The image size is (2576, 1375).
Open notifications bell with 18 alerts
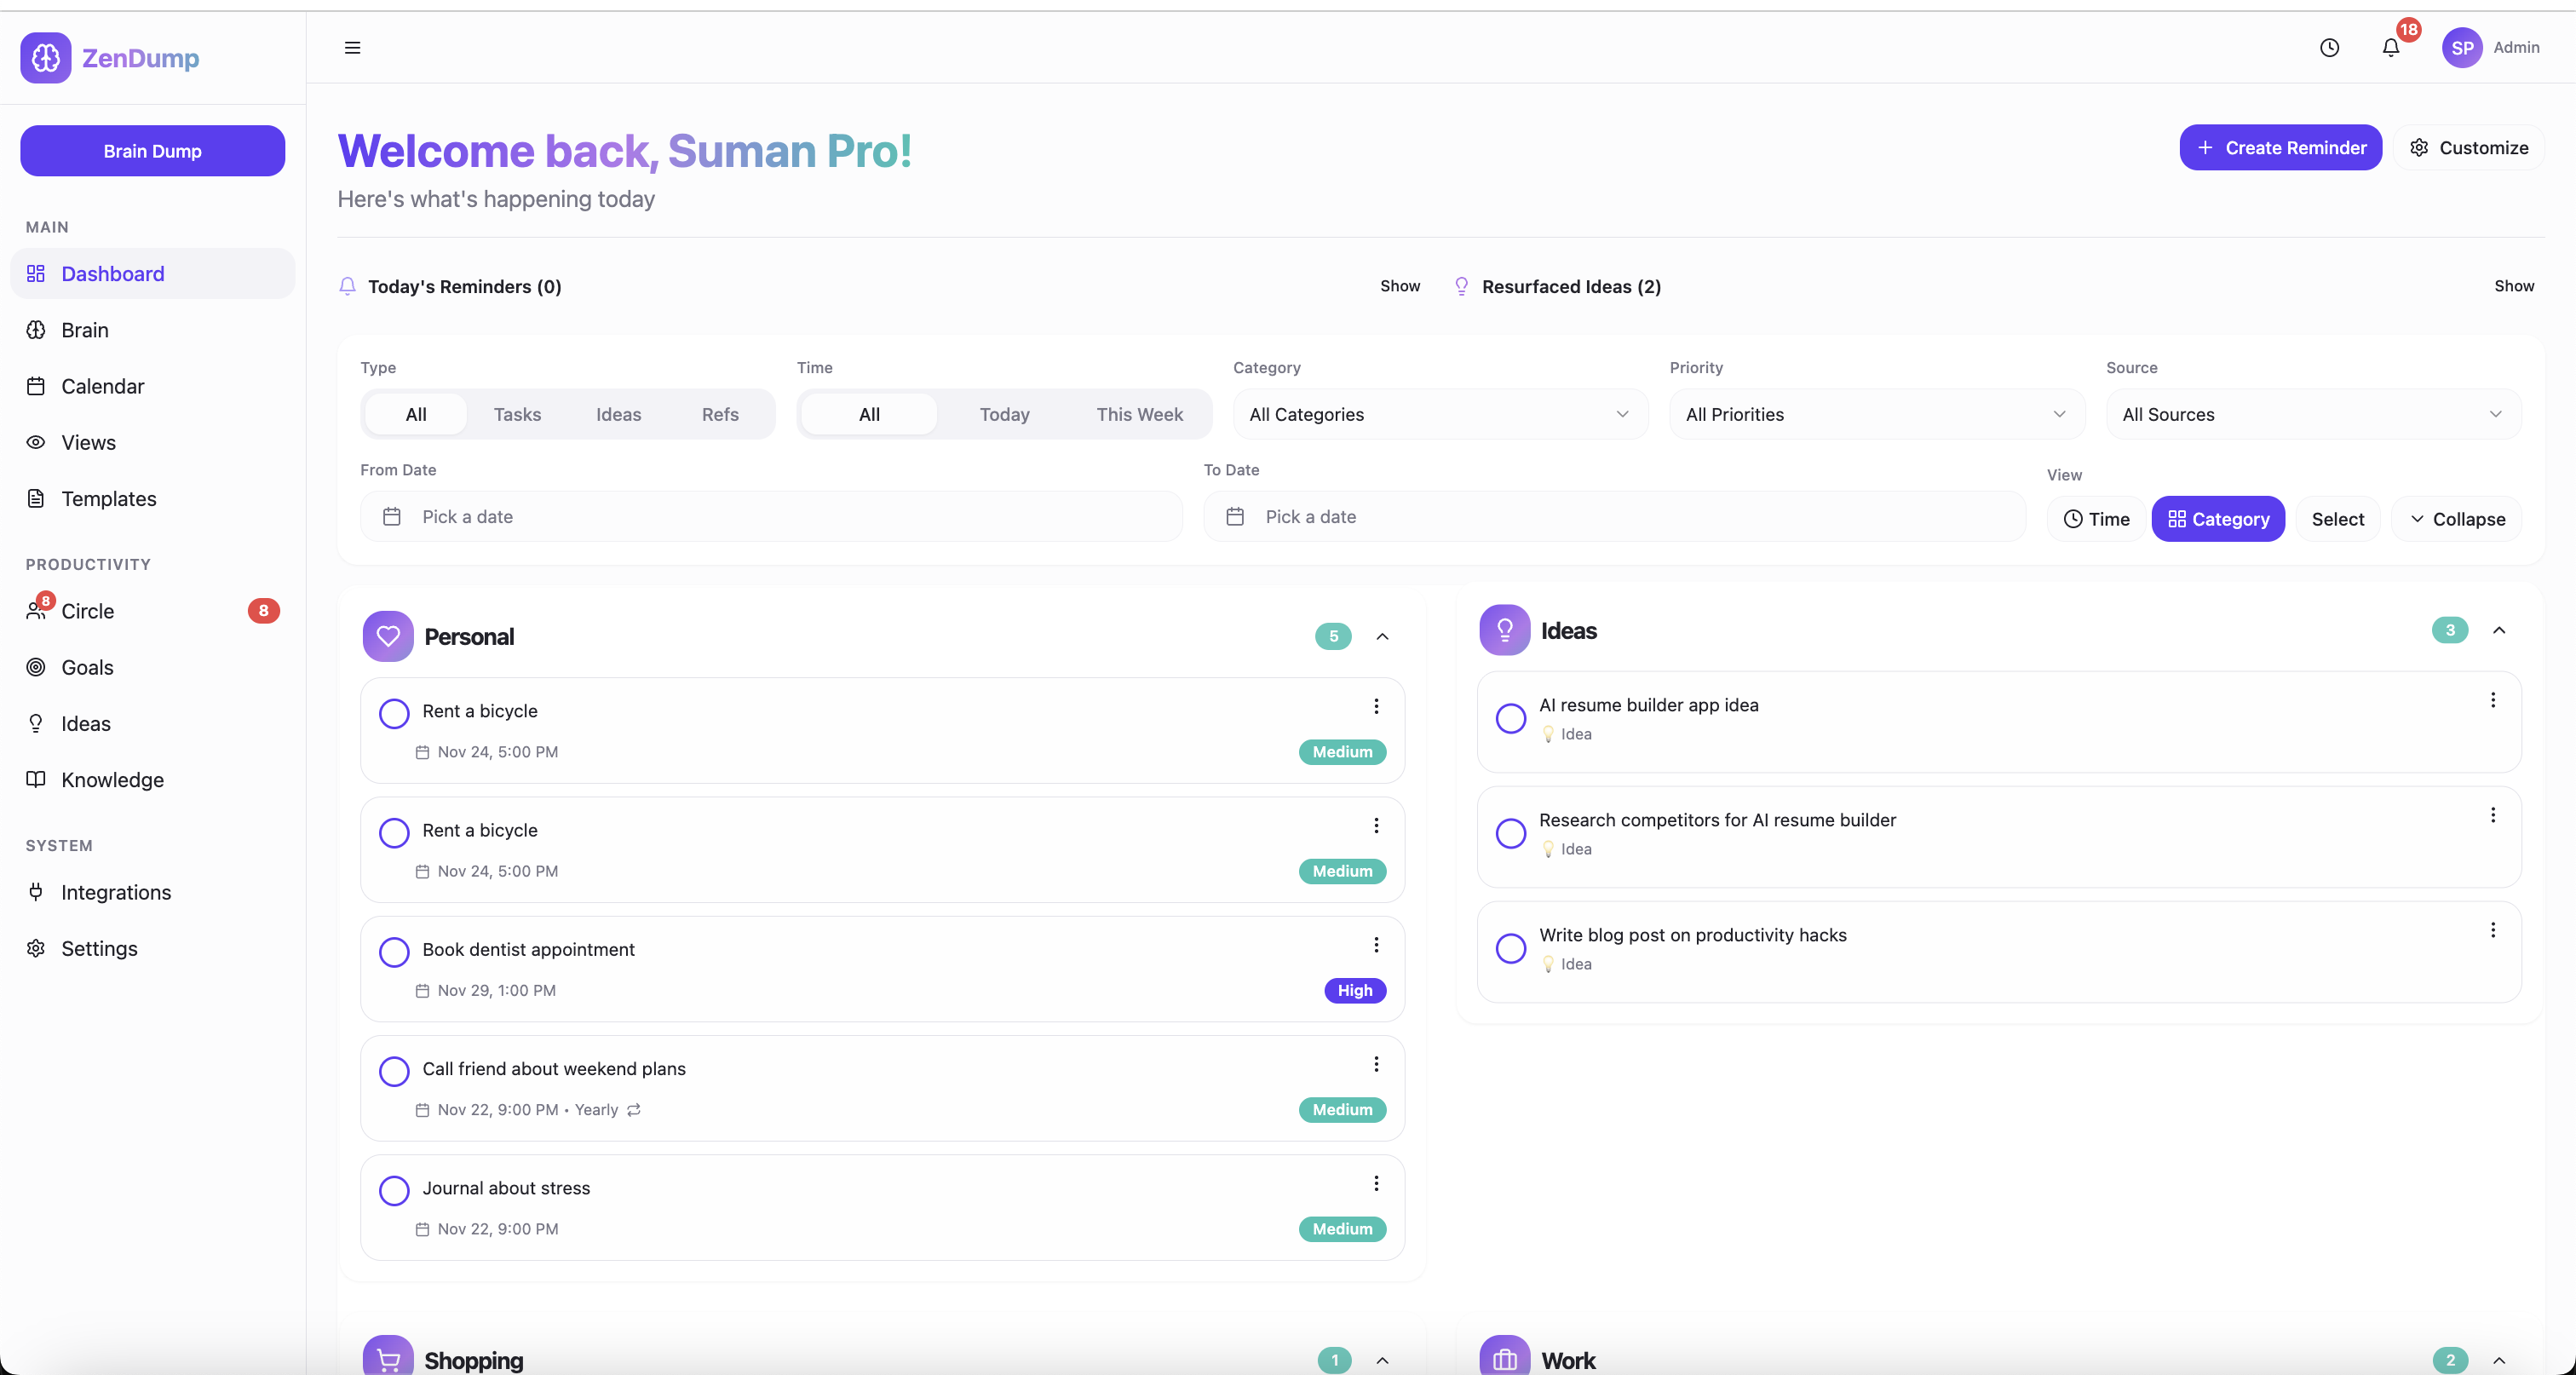click(x=2392, y=47)
